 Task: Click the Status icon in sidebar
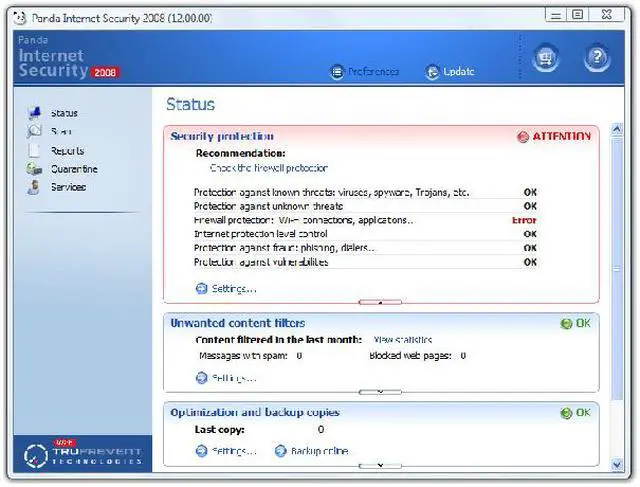[35, 113]
